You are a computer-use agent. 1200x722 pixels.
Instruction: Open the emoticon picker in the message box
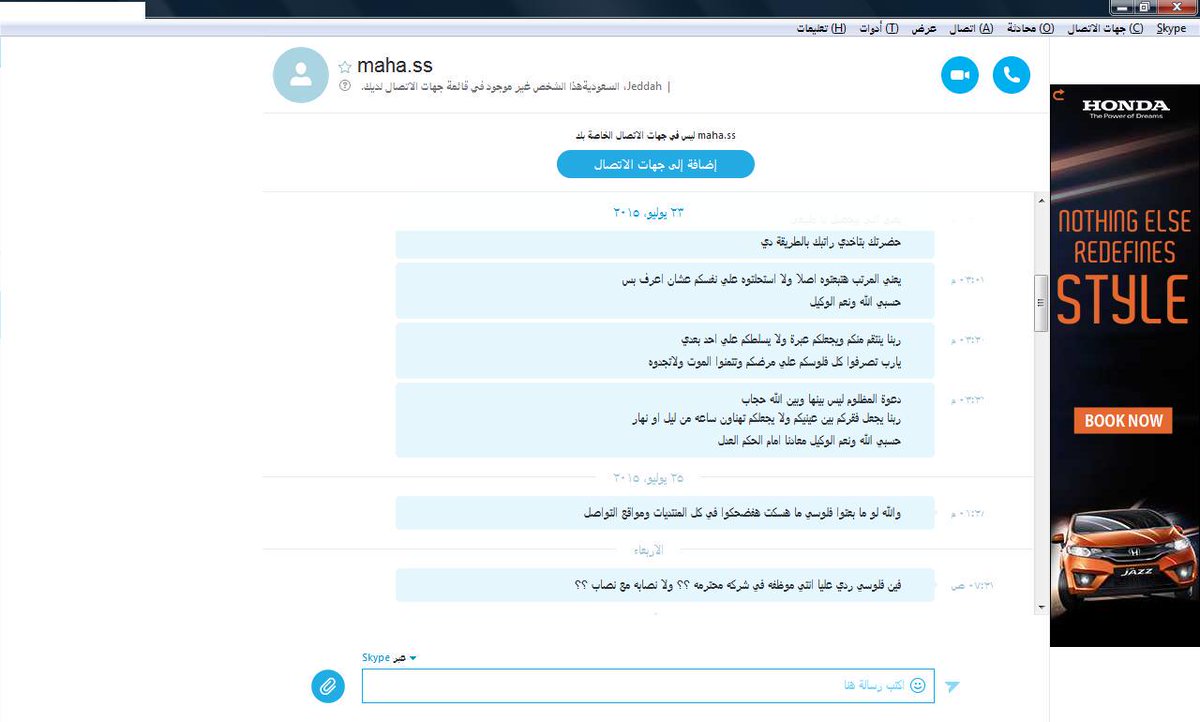click(918, 686)
